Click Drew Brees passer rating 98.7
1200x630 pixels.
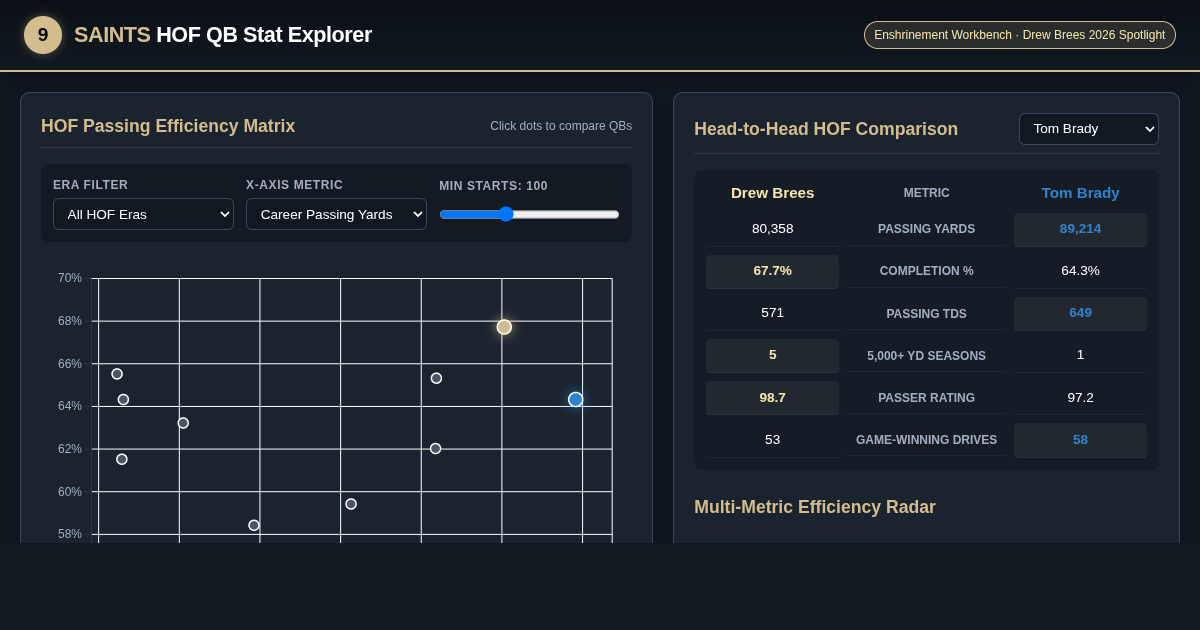pos(772,398)
